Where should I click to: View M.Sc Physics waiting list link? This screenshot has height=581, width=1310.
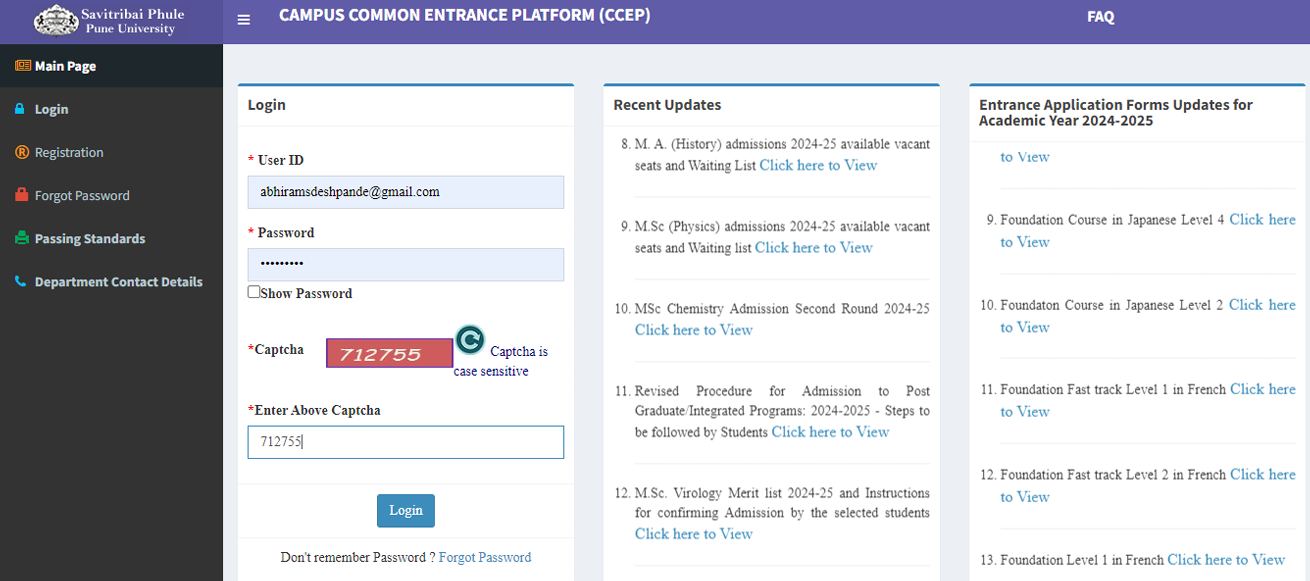pos(814,247)
